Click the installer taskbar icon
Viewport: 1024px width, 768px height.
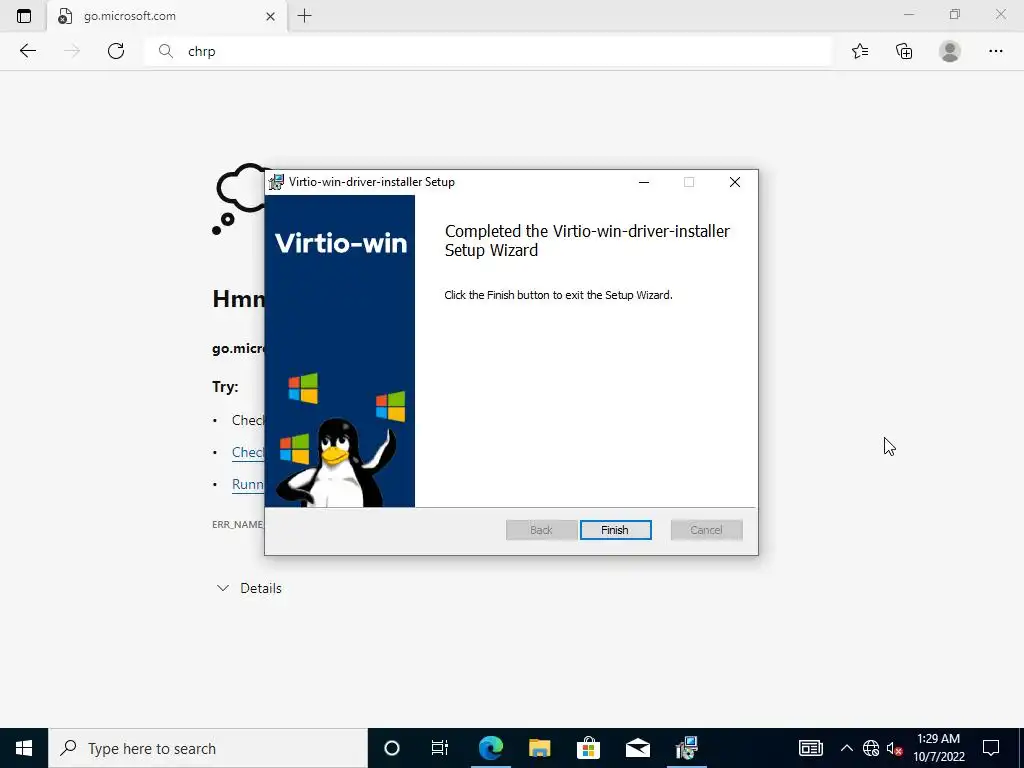(x=686, y=748)
